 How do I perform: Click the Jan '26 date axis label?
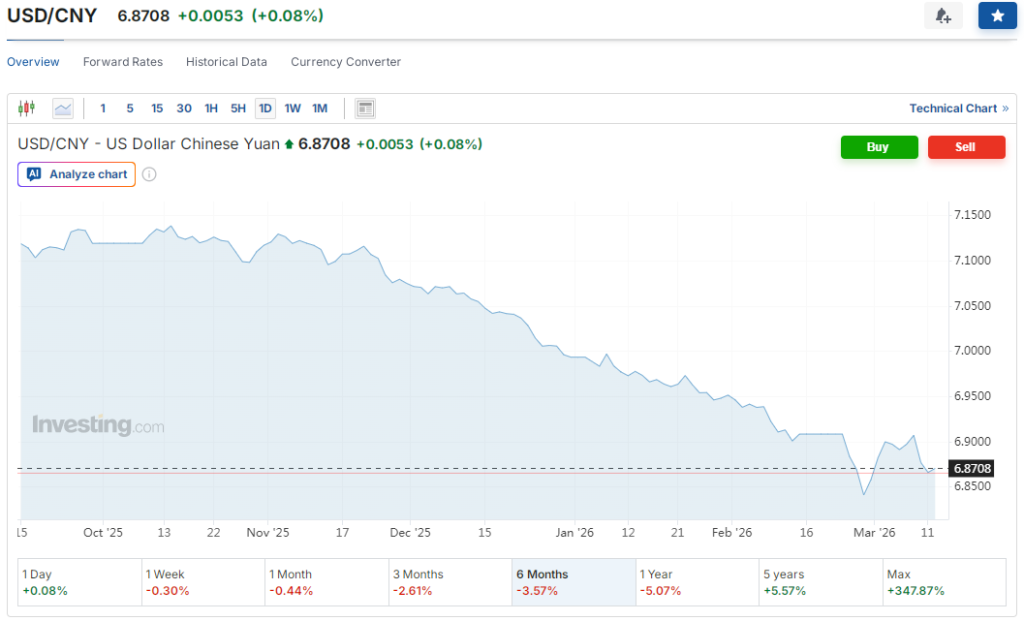coord(575,533)
